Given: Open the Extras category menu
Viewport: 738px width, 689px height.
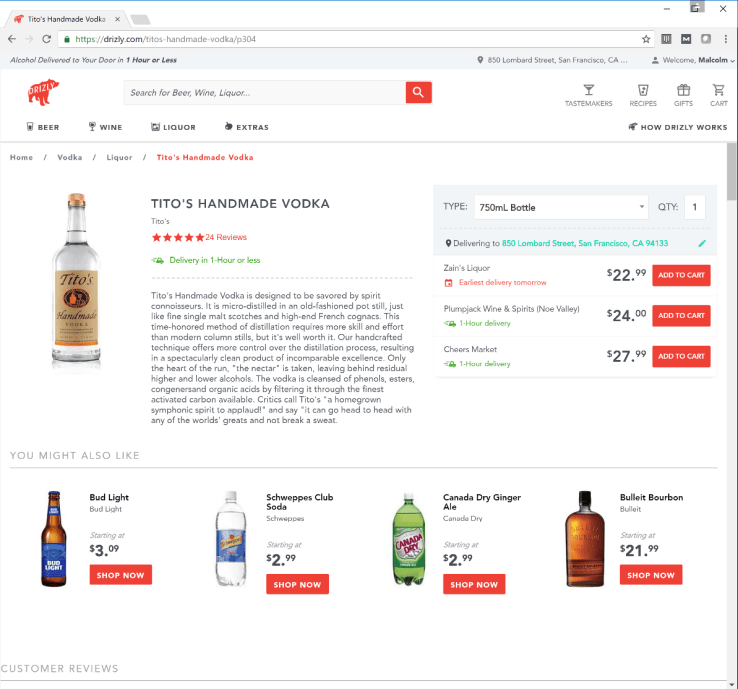Looking at the screenshot, I should point(247,127).
